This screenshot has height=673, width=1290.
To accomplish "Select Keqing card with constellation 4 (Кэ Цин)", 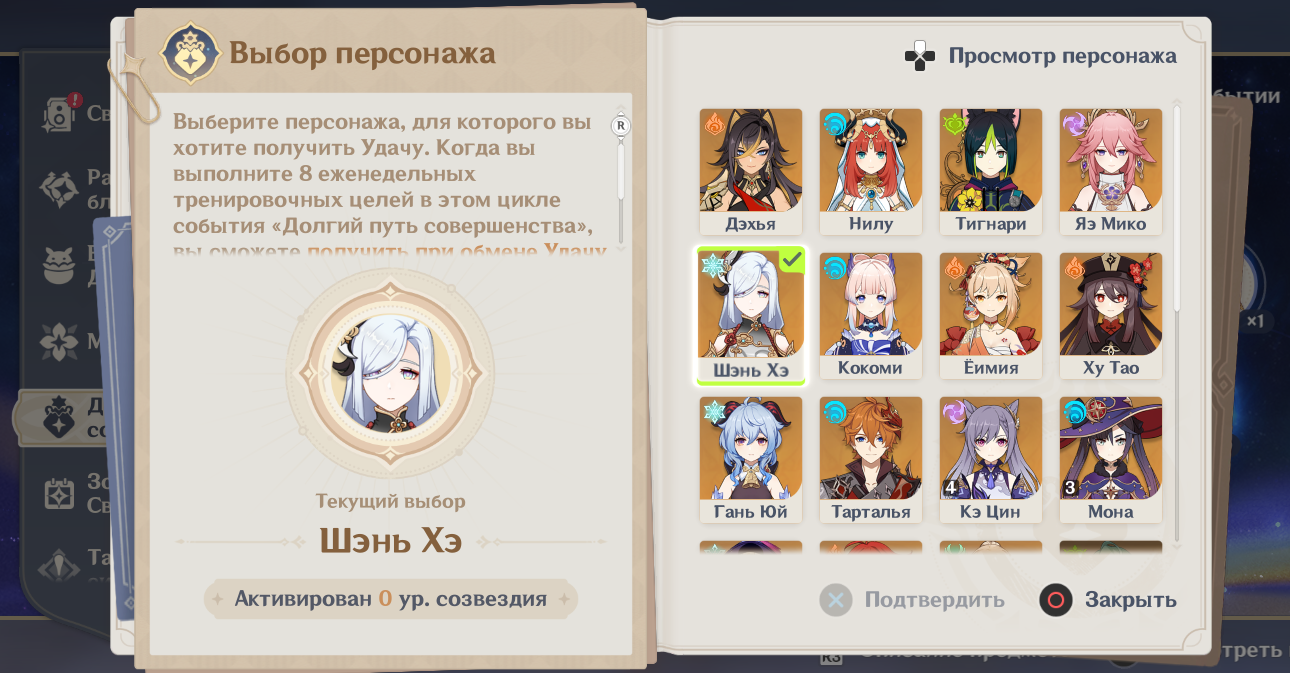I will point(991,460).
